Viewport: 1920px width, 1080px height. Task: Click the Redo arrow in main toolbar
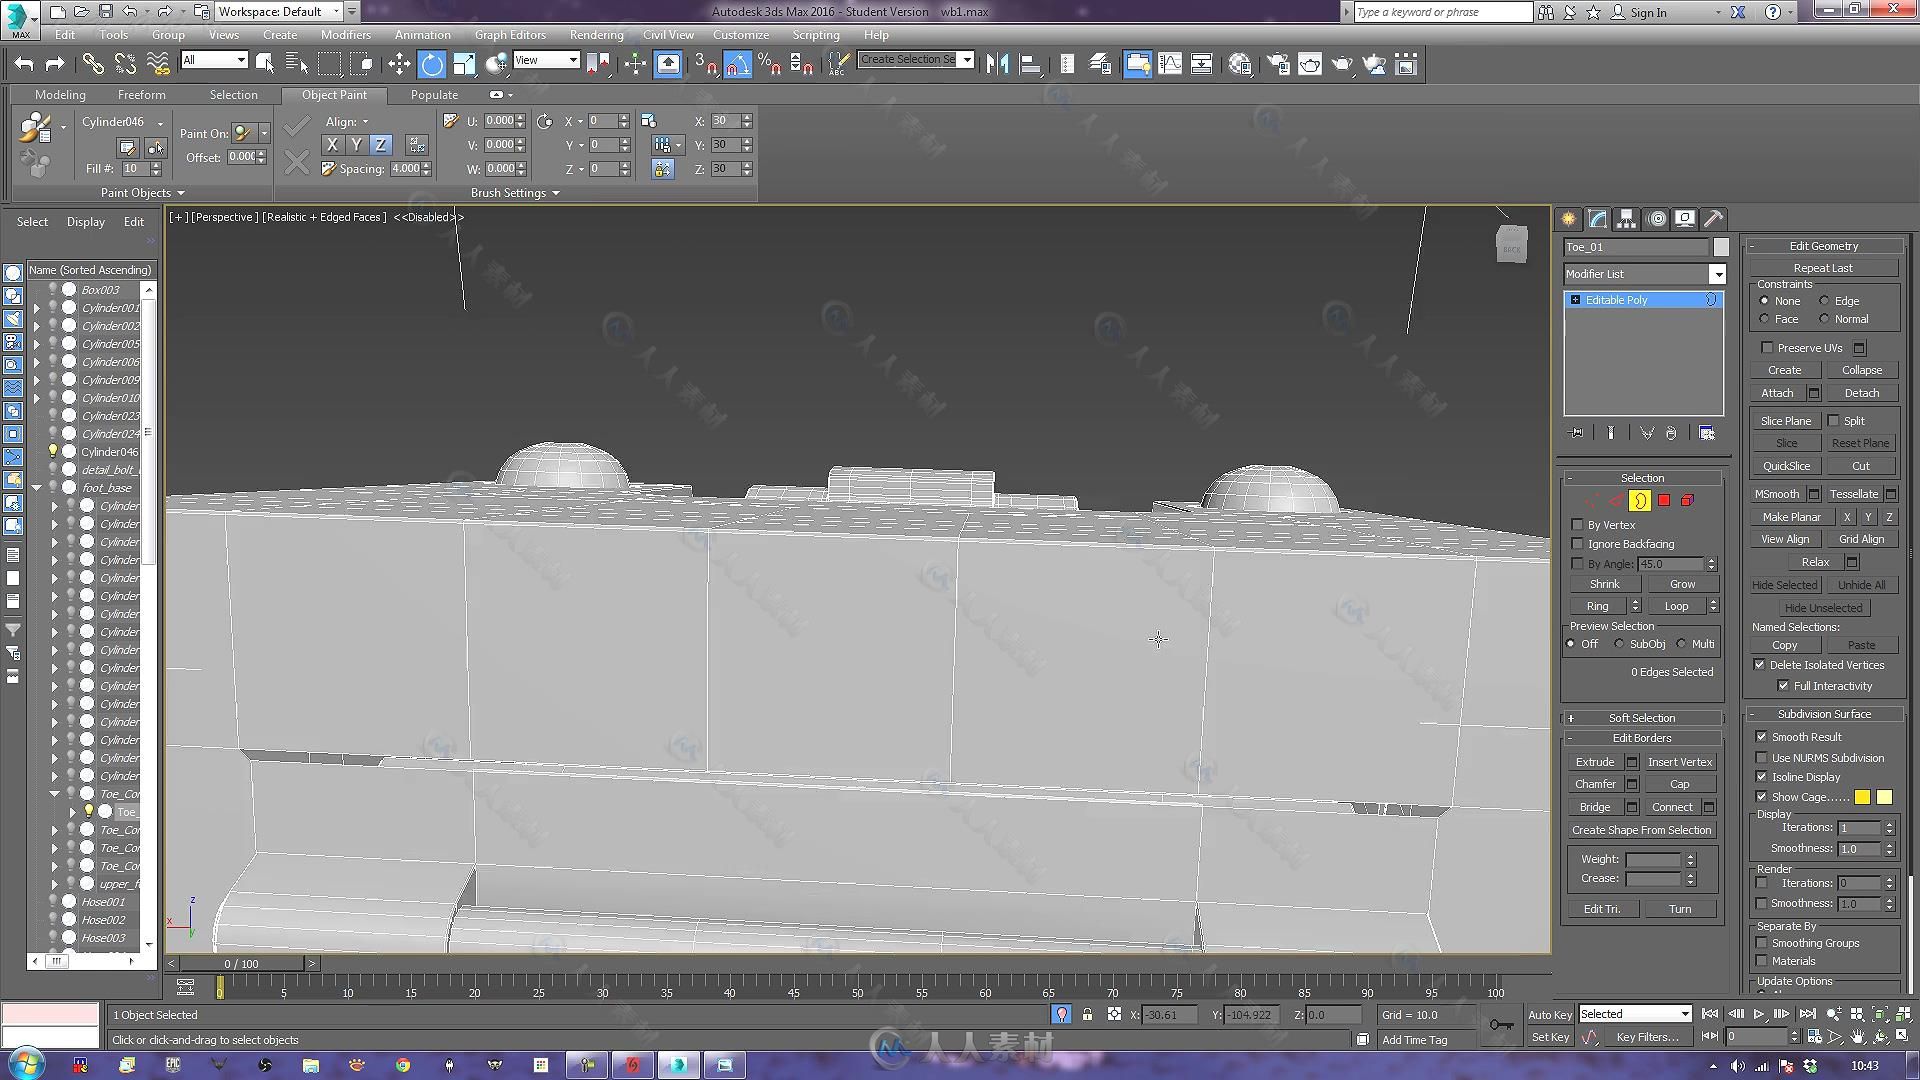(55, 64)
